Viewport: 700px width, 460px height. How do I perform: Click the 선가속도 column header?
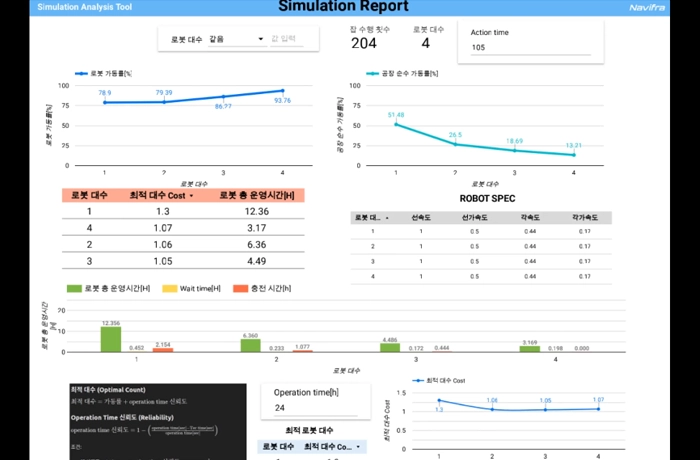coord(475,218)
